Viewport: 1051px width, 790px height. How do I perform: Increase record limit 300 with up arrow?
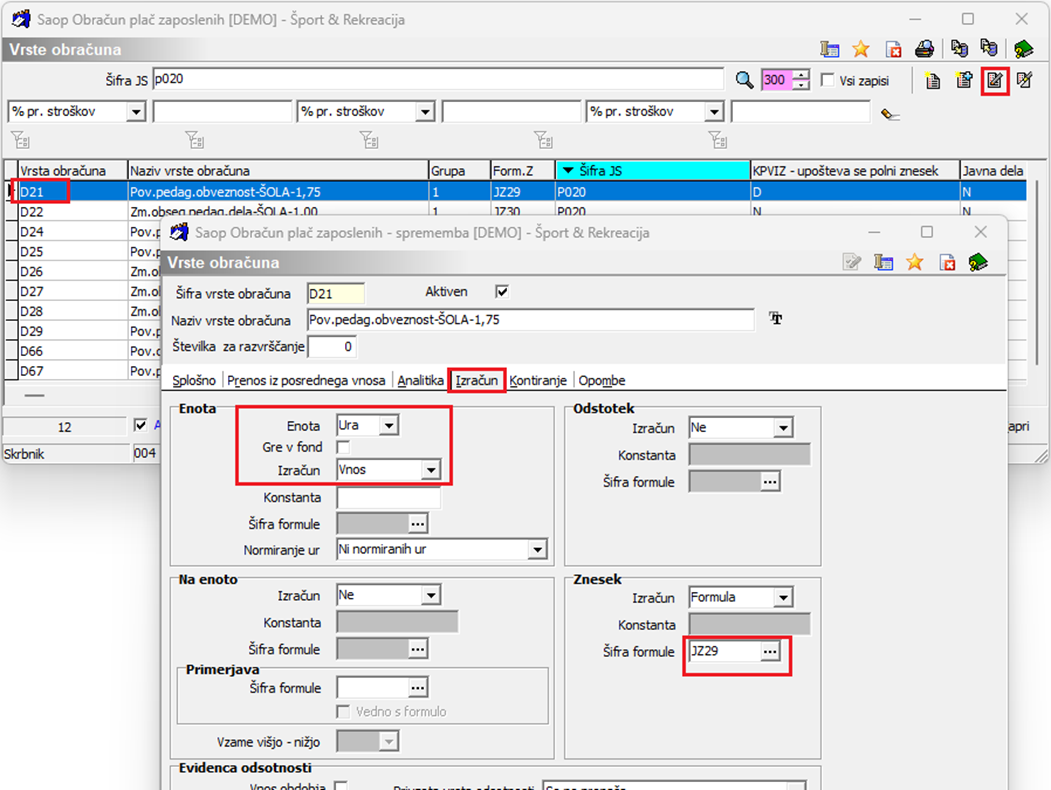pos(802,75)
